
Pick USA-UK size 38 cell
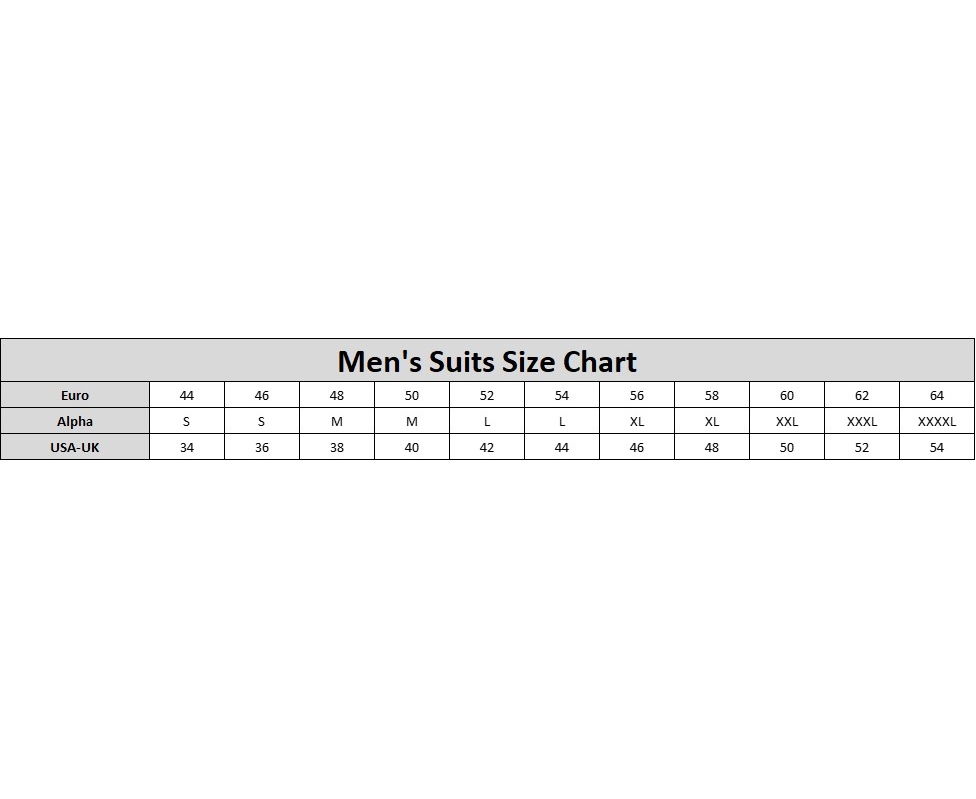click(x=337, y=447)
